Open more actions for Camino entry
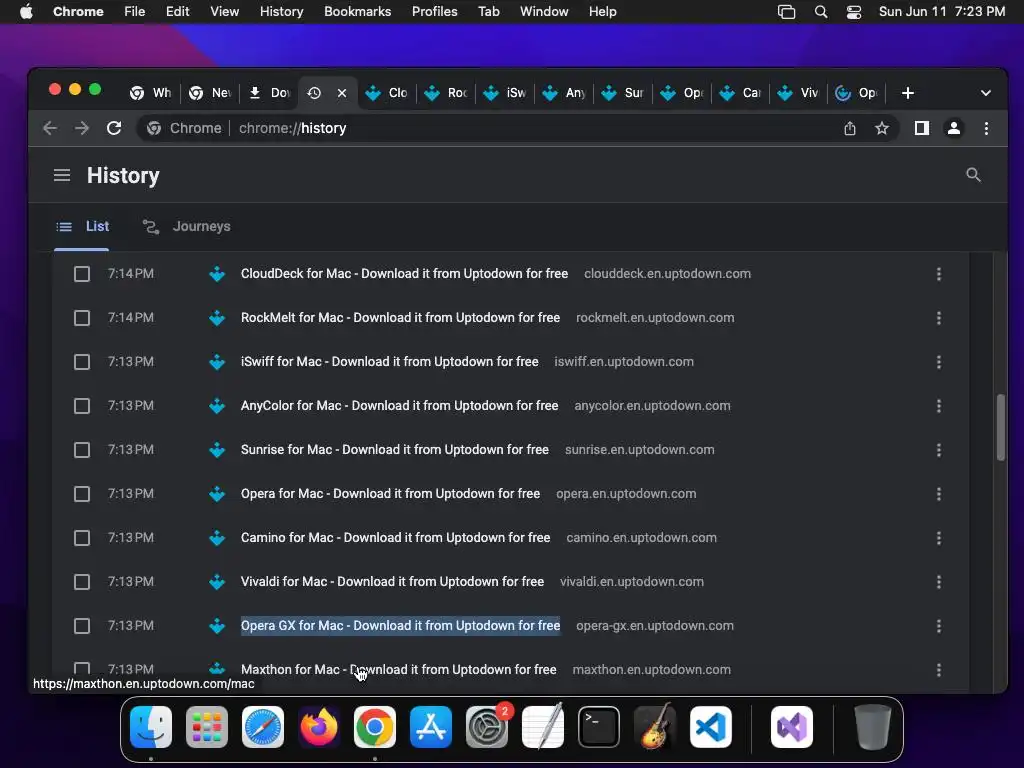The height and width of the screenshot is (768, 1024). click(938, 537)
